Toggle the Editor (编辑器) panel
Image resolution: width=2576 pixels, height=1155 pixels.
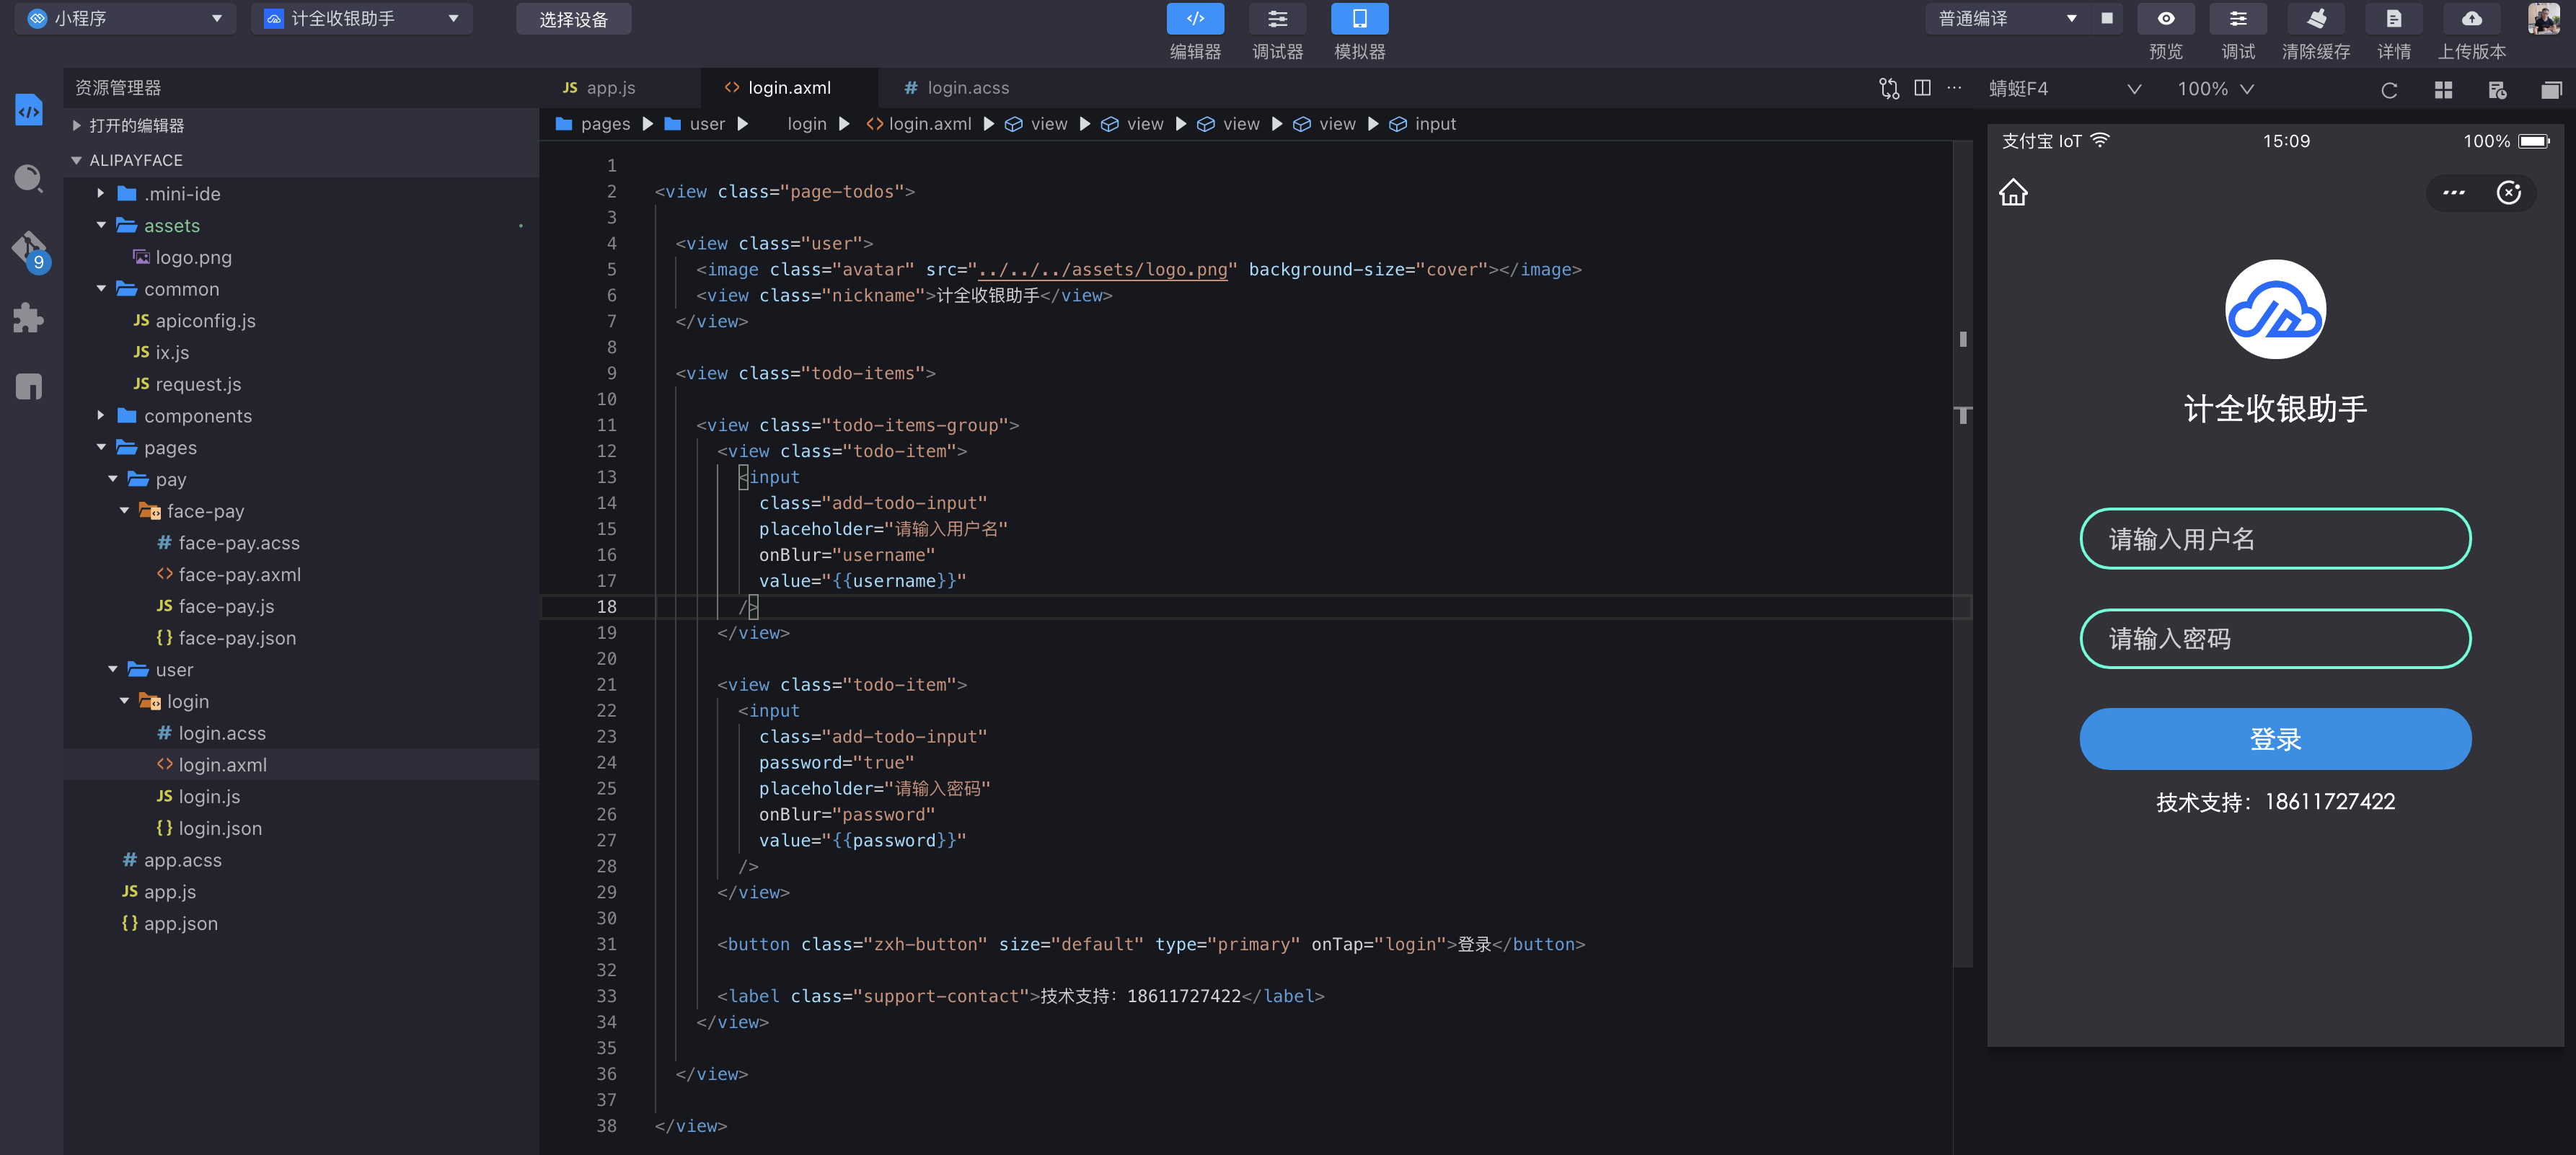1195,19
